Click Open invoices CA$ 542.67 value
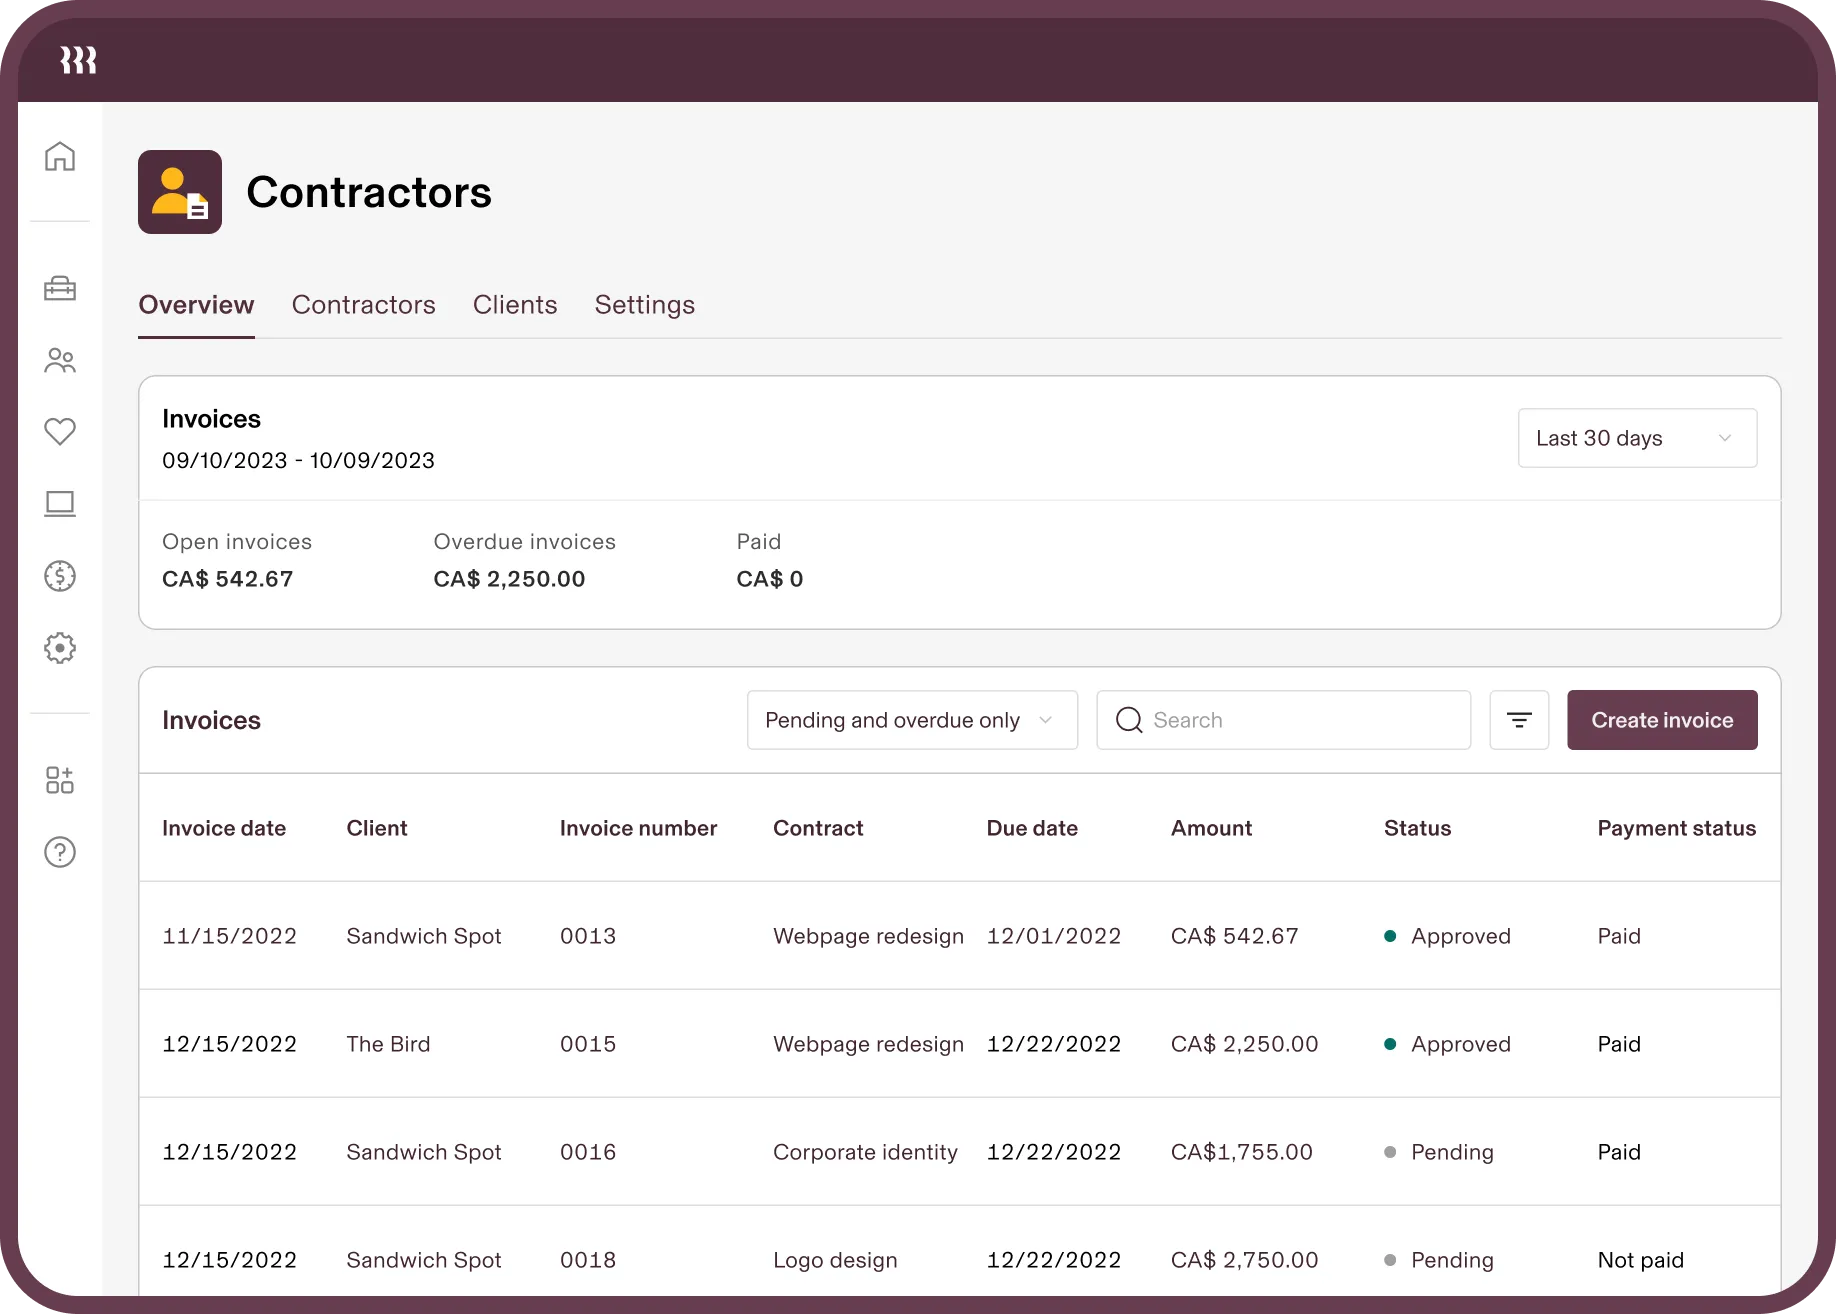 click(x=228, y=579)
